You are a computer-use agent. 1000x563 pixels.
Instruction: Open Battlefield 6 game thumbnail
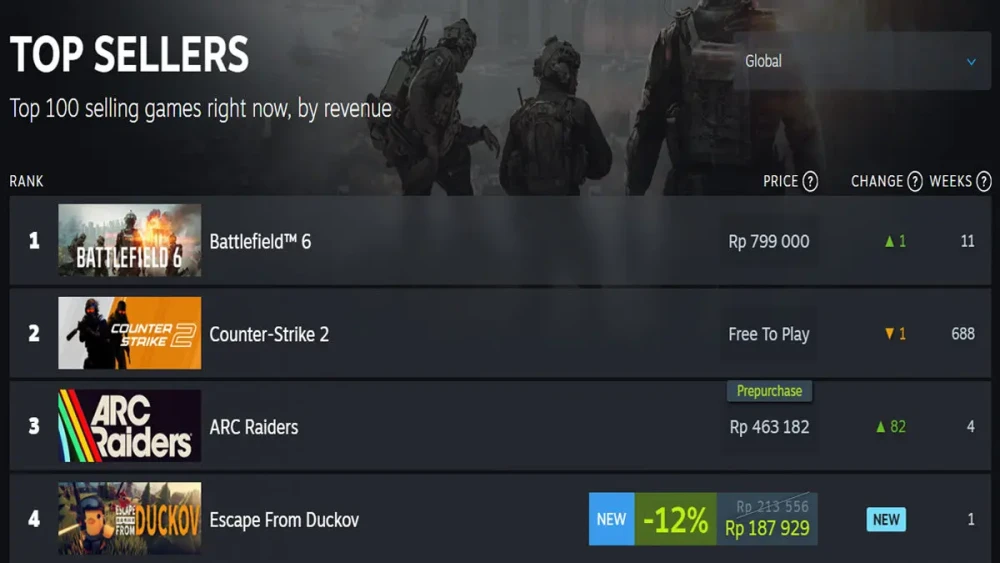click(129, 240)
